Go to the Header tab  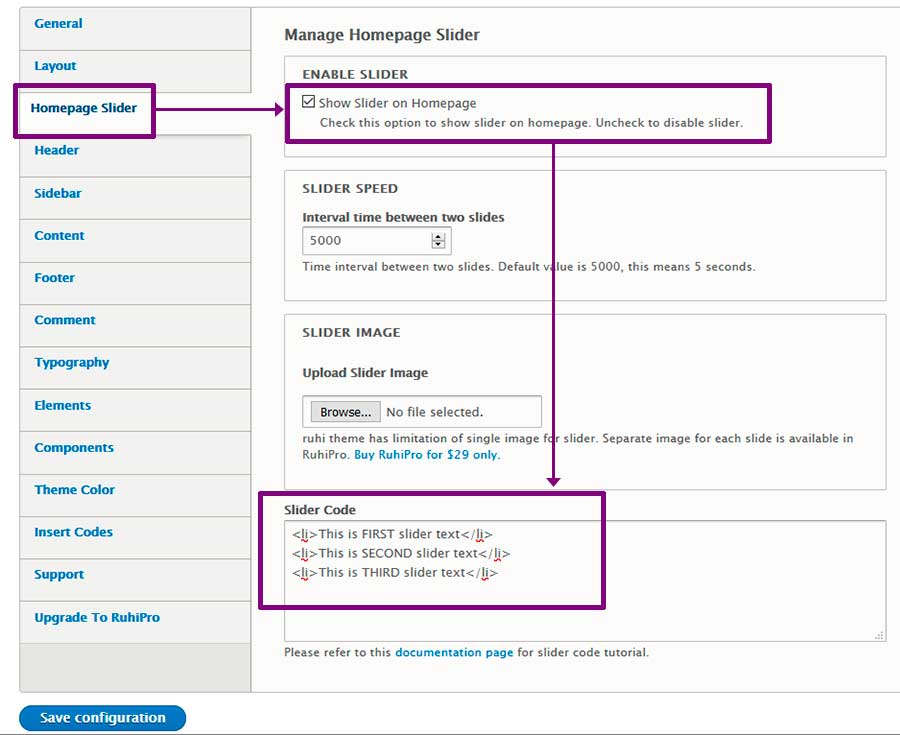(57, 150)
